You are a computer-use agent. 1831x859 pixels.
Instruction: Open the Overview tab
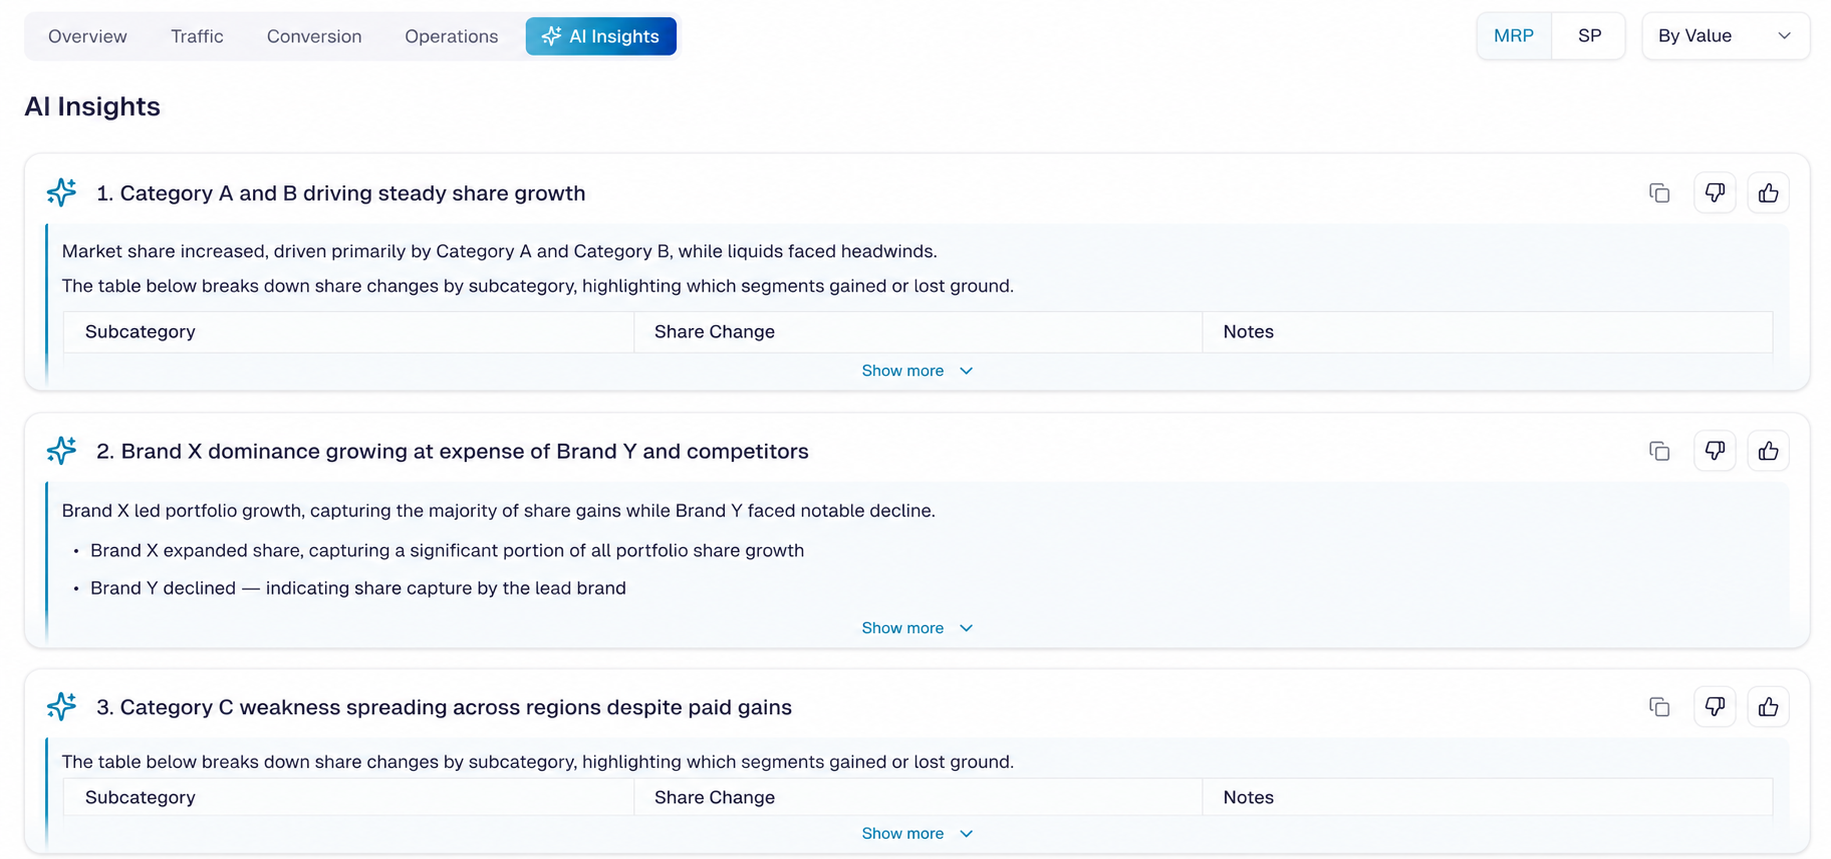(88, 36)
